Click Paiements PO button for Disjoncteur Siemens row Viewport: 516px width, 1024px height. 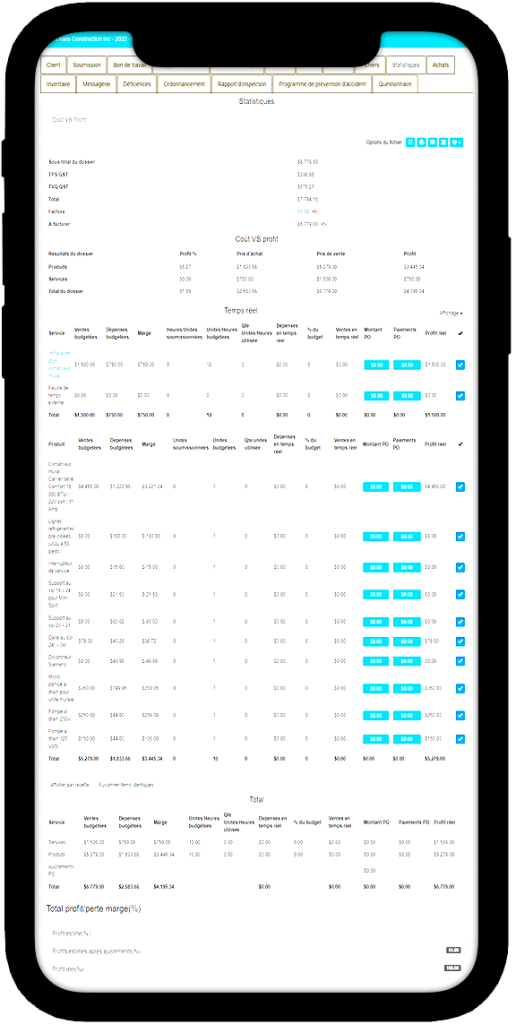pyautogui.click(x=407, y=662)
